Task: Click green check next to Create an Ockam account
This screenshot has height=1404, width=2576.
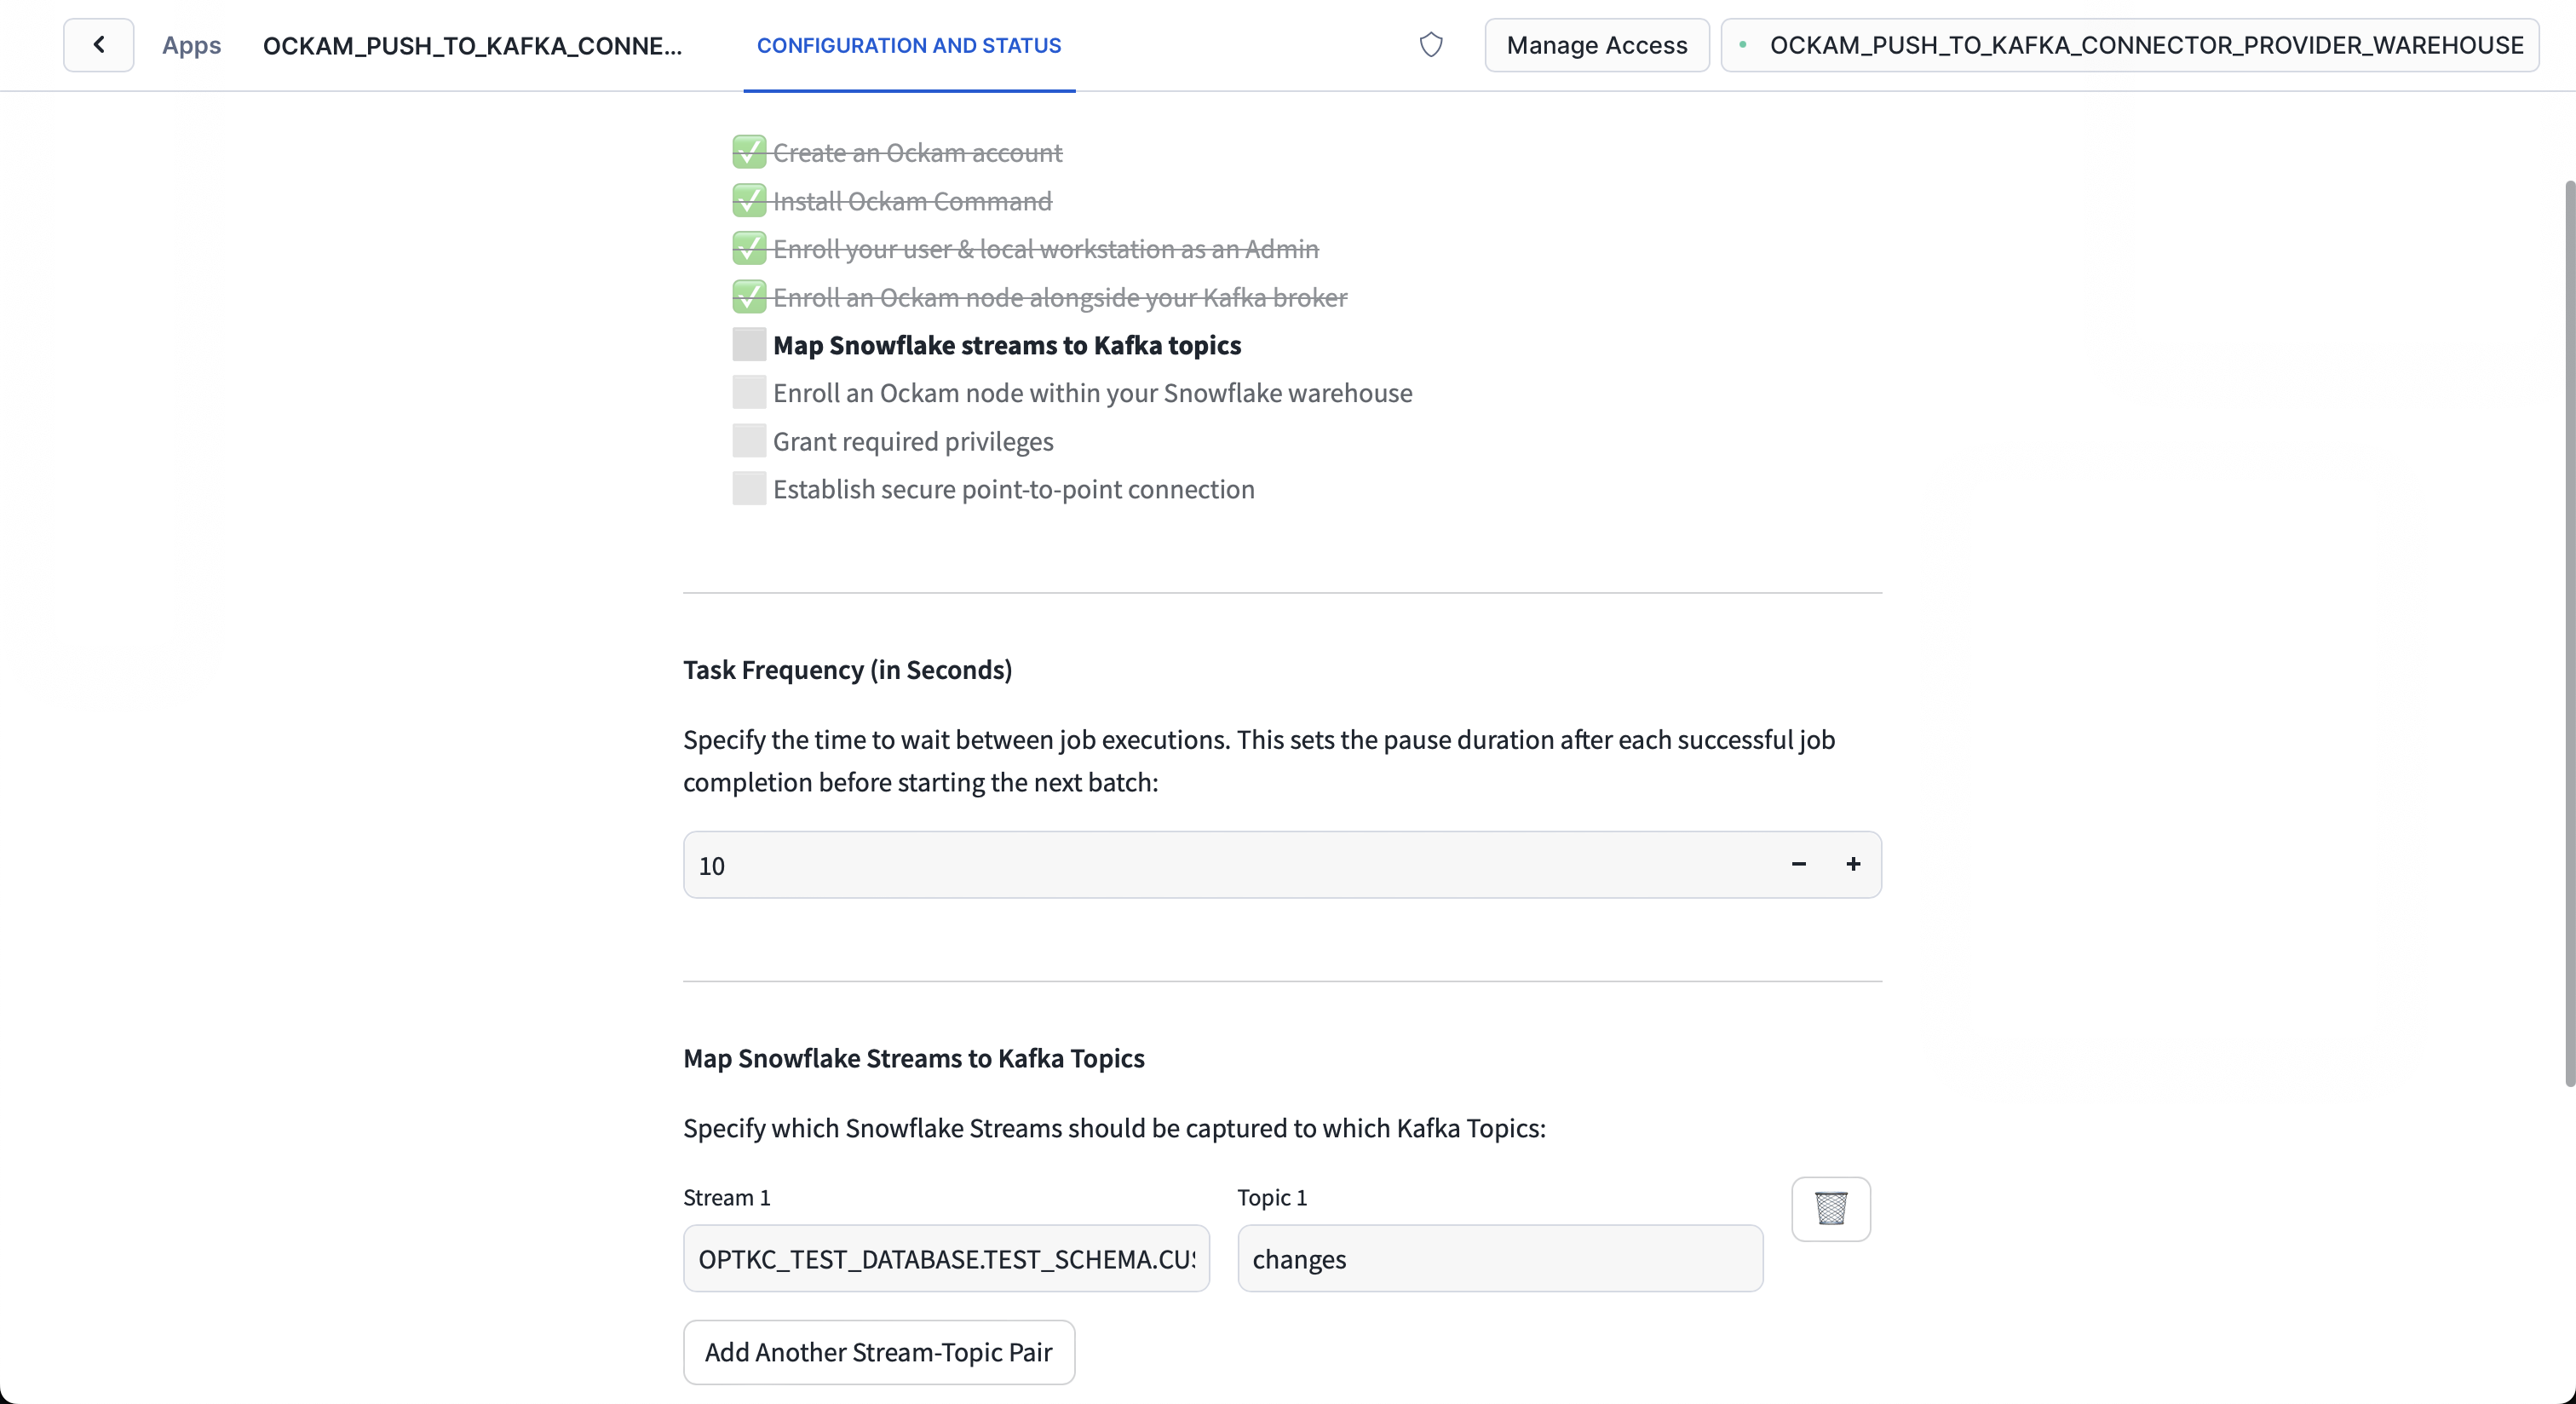Action: [749, 153]
